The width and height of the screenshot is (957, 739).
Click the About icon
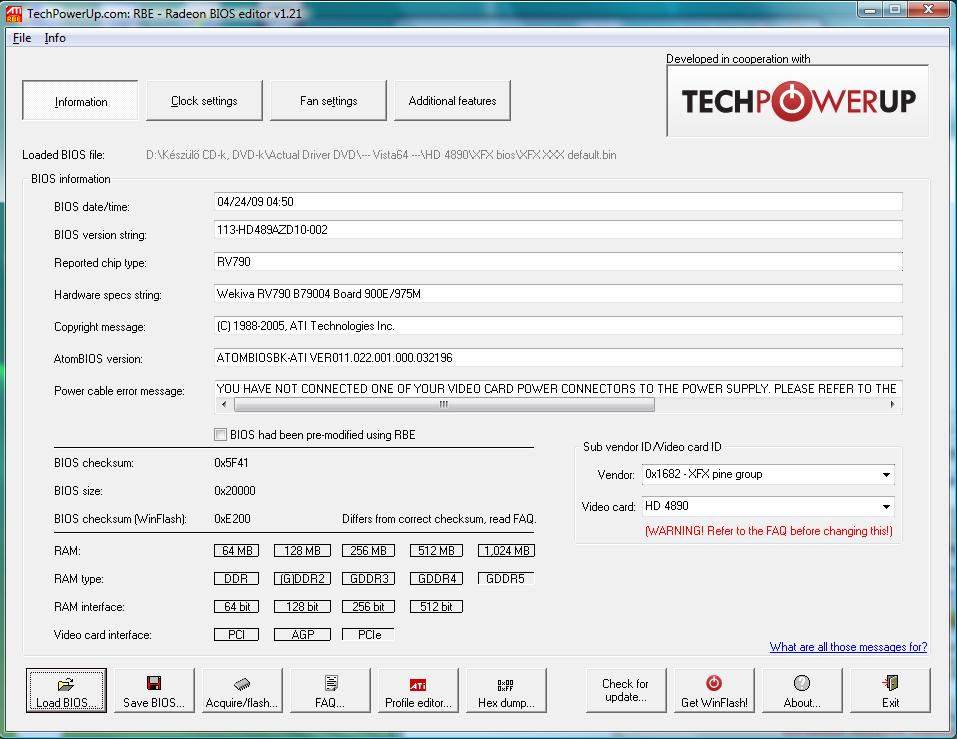coord(801,683)
